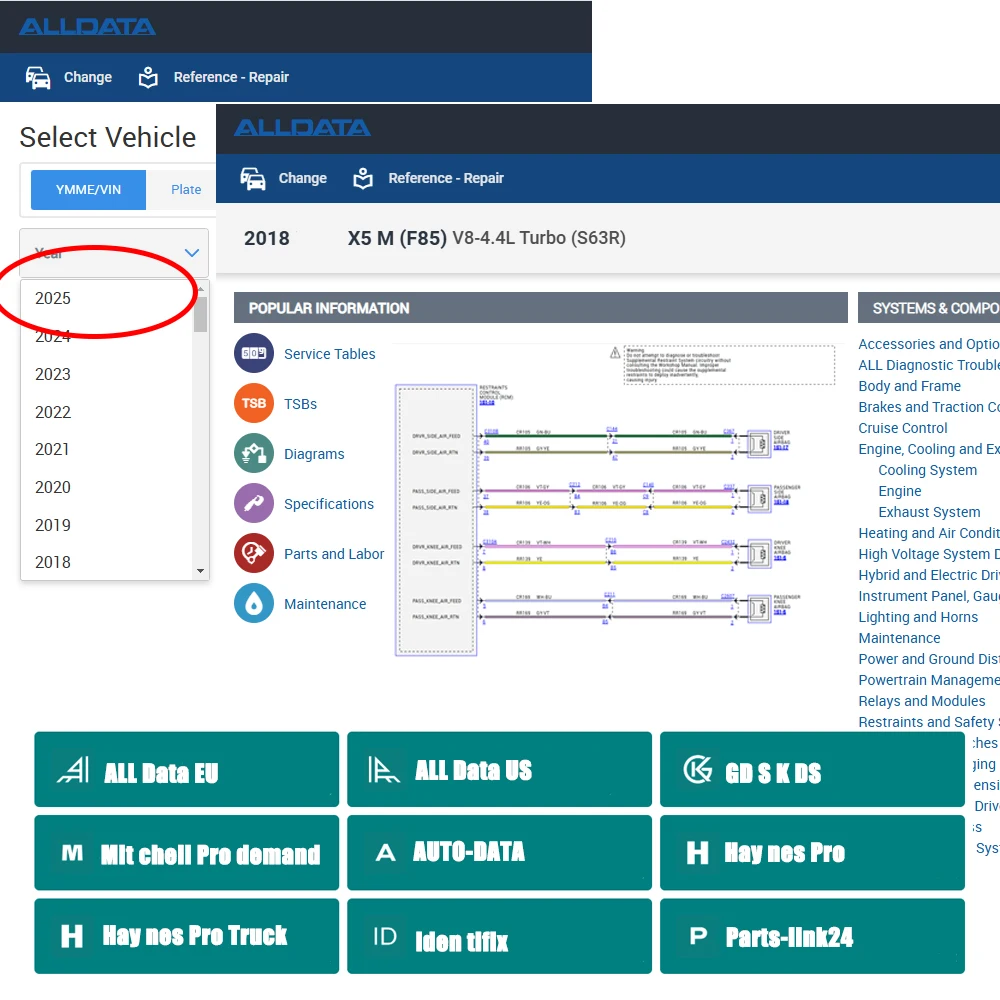Viewport: 1000px width, 1000px height.
Task: Click the Reference - Repair book icon in front window
Action: click(x=363, y=179)
